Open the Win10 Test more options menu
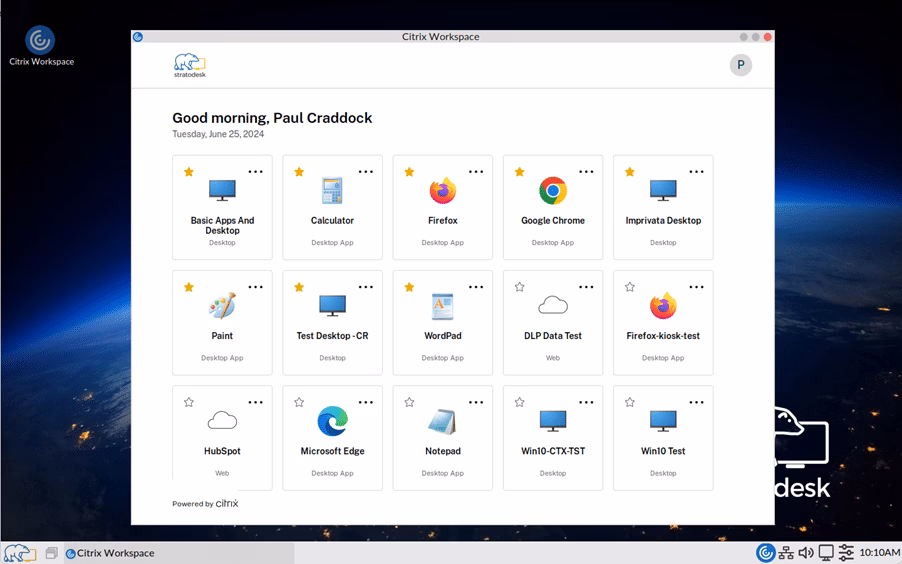902x564 pixels. pyautogui.click(x=697, y=402)
